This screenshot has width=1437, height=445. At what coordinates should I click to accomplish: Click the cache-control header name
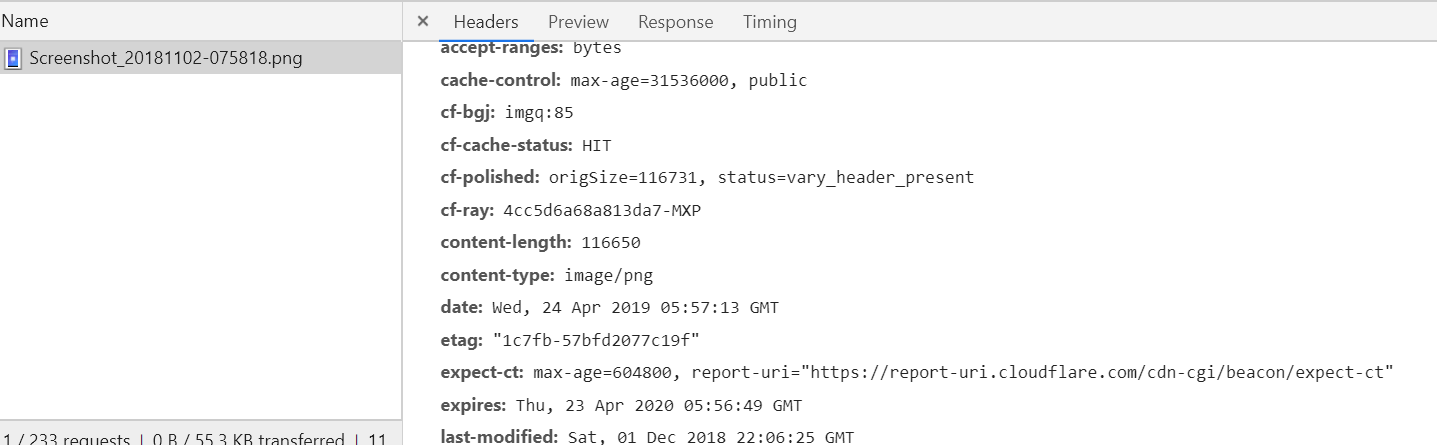[x=501, y=80]
